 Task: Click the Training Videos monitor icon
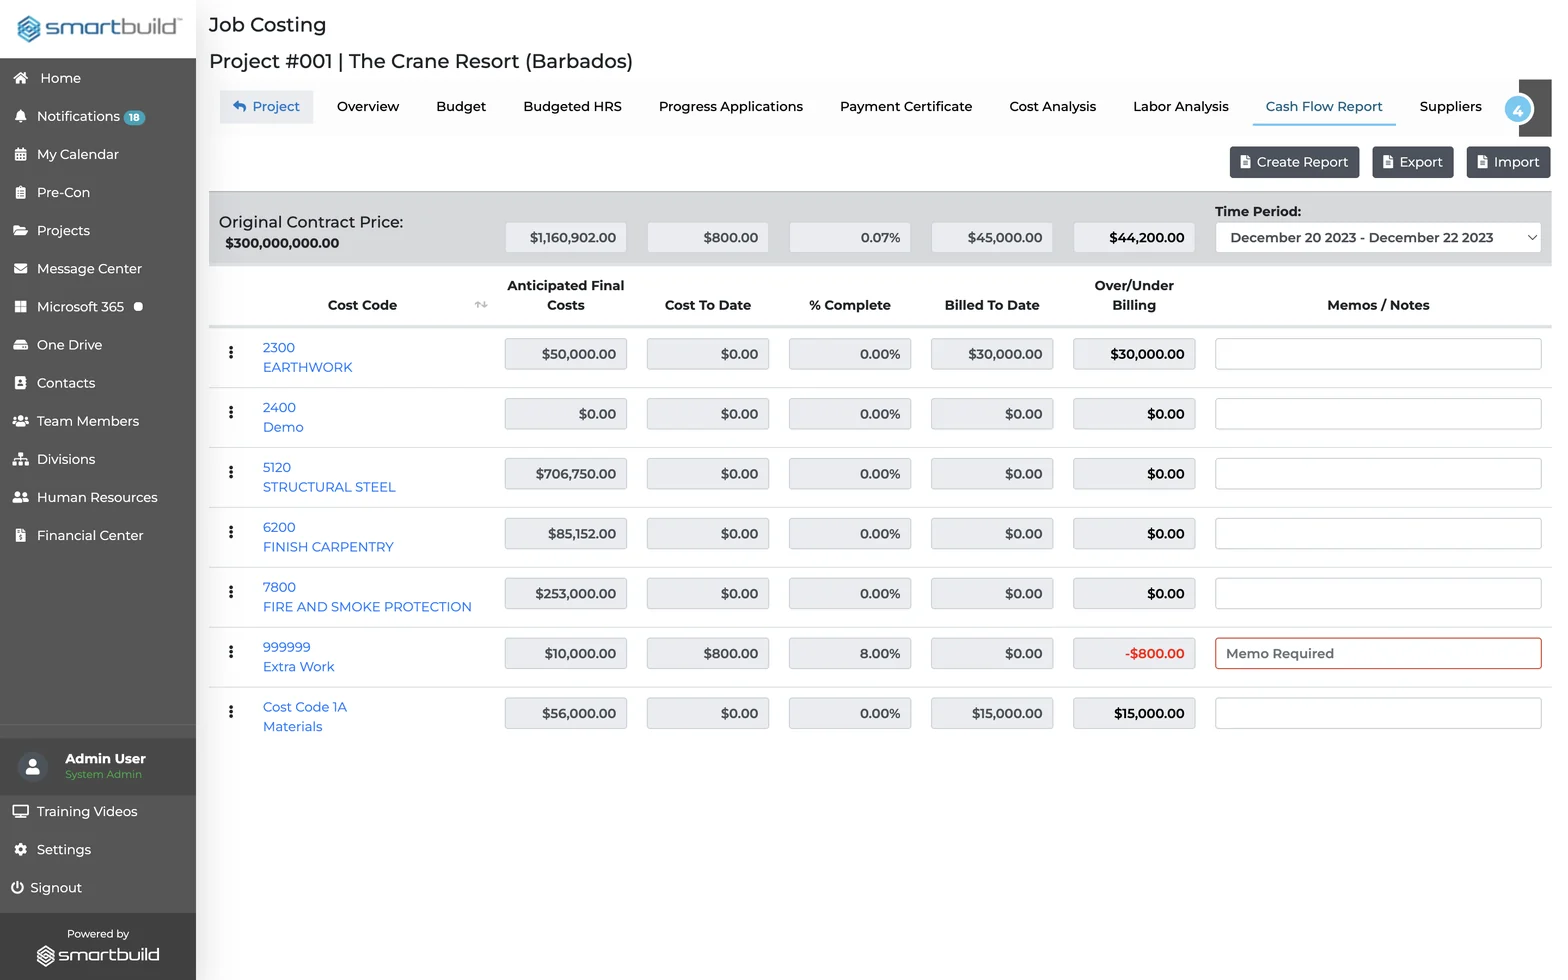click(x=20, y=811)
